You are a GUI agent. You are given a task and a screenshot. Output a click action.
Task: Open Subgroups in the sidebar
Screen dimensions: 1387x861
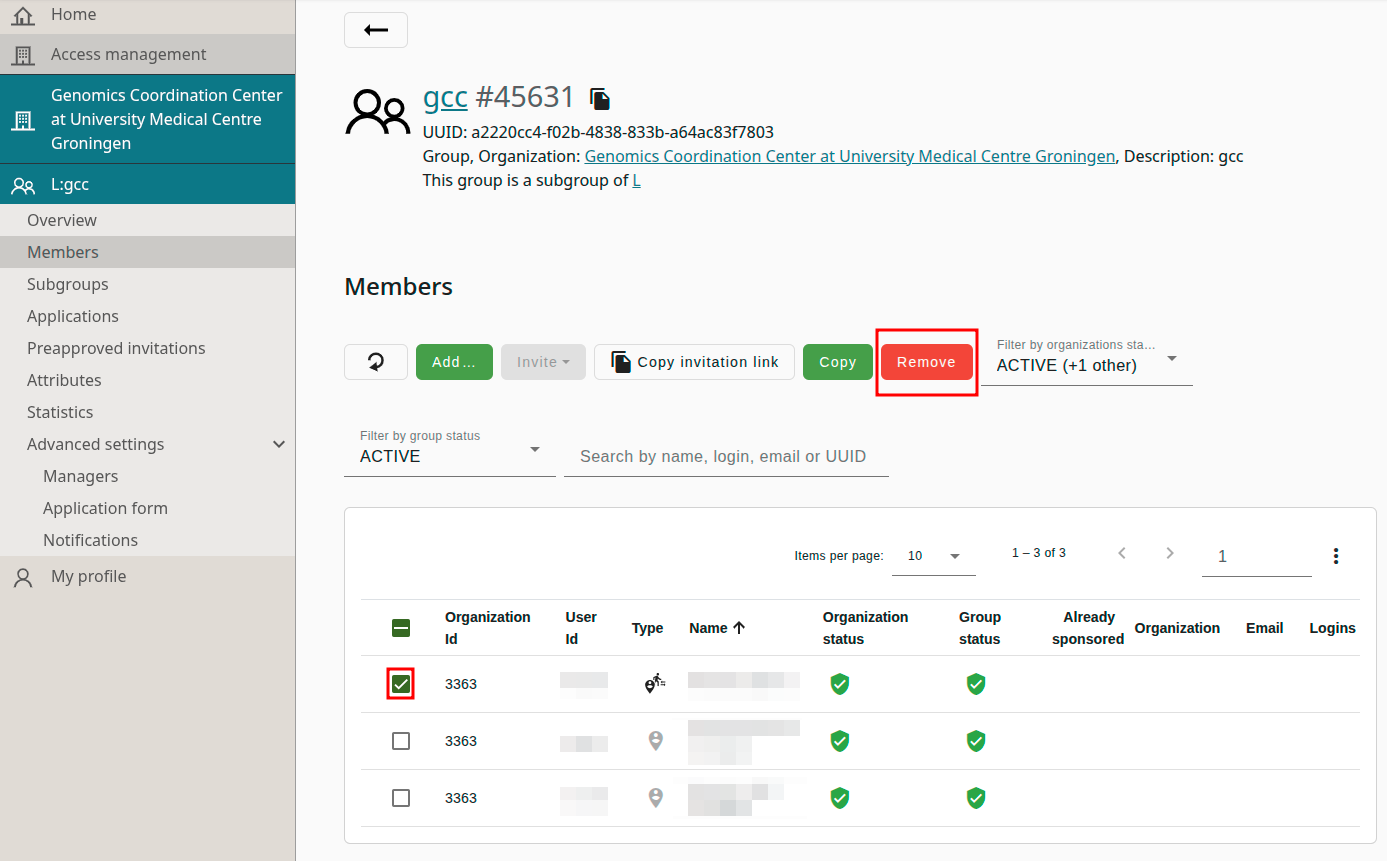click(x=68, y=284)
